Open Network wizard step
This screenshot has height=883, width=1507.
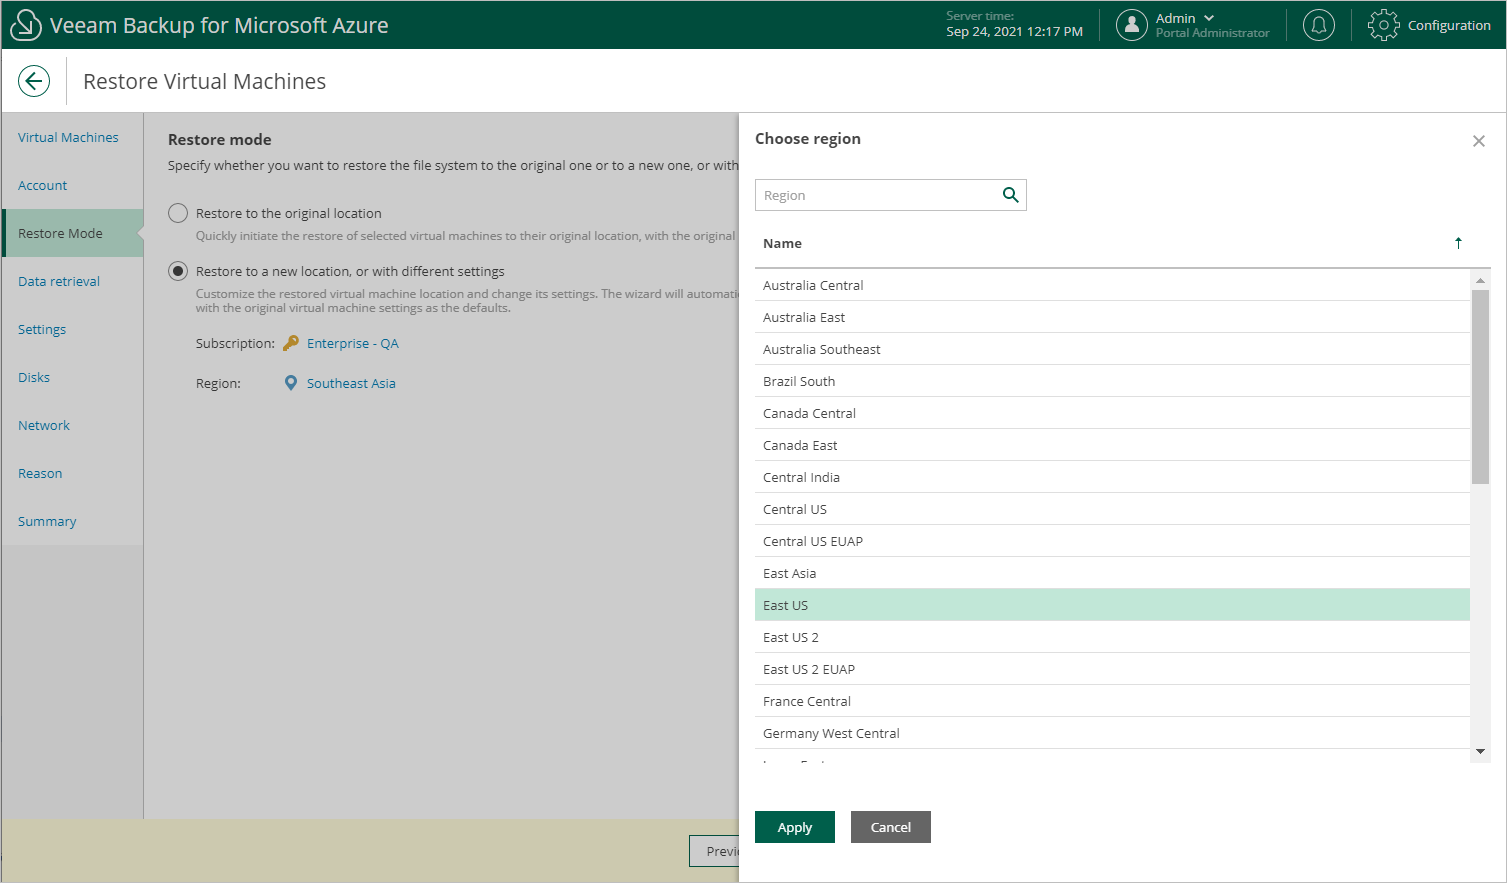click(x=44, y=425)
